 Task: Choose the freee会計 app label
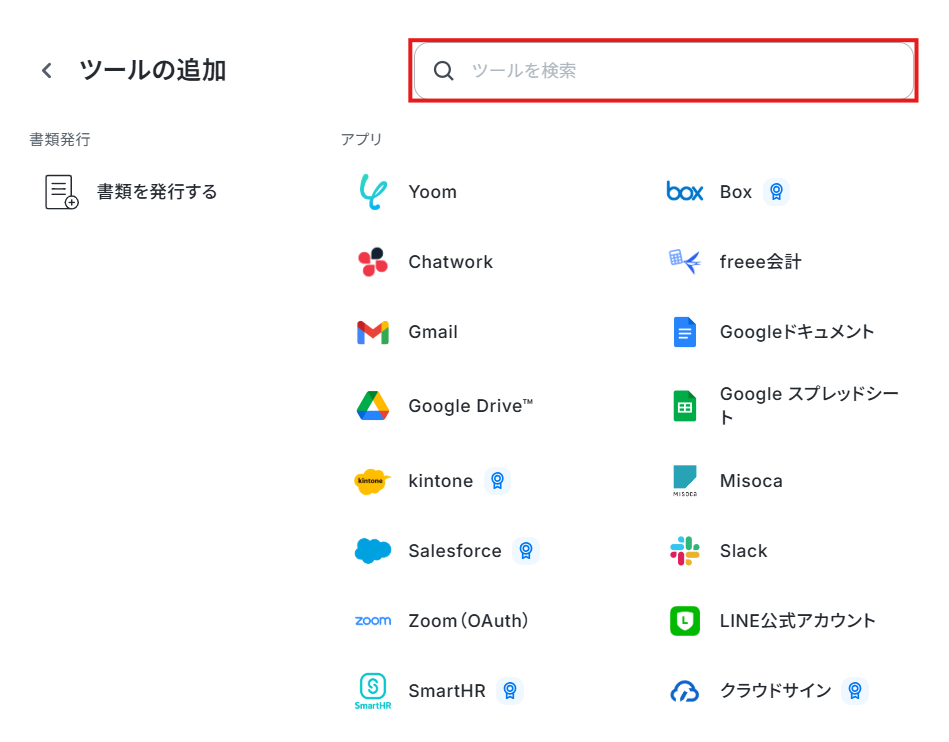(761, 262)
